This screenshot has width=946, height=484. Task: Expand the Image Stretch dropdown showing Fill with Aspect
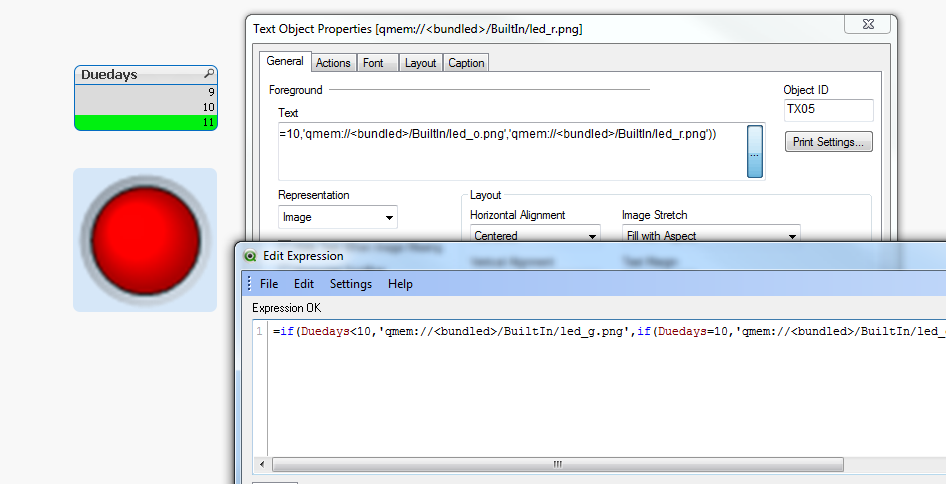tap(711, 235)
